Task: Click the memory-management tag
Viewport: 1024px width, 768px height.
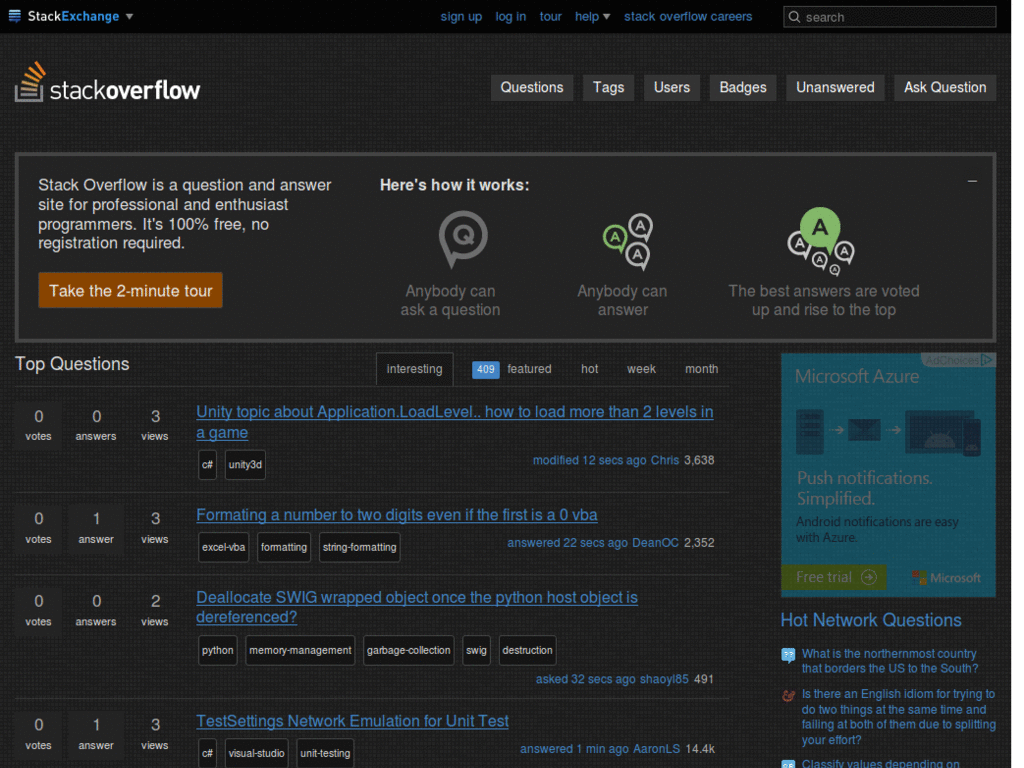Action: 300,650
